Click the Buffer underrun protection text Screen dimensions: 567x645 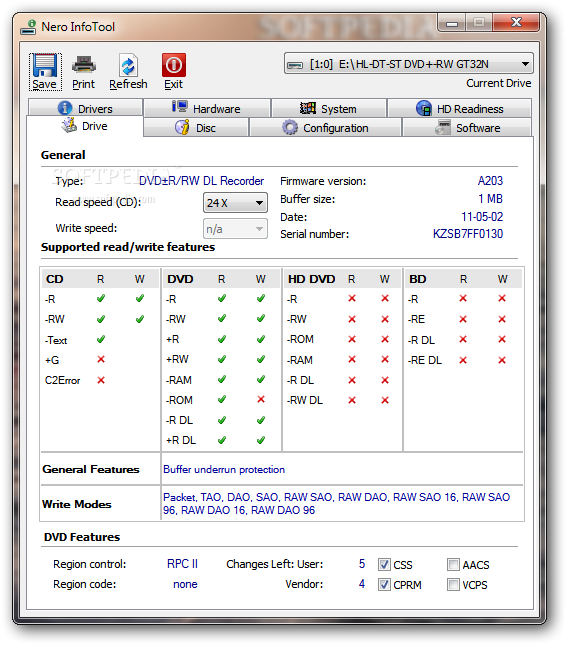[x=224, y=469]
